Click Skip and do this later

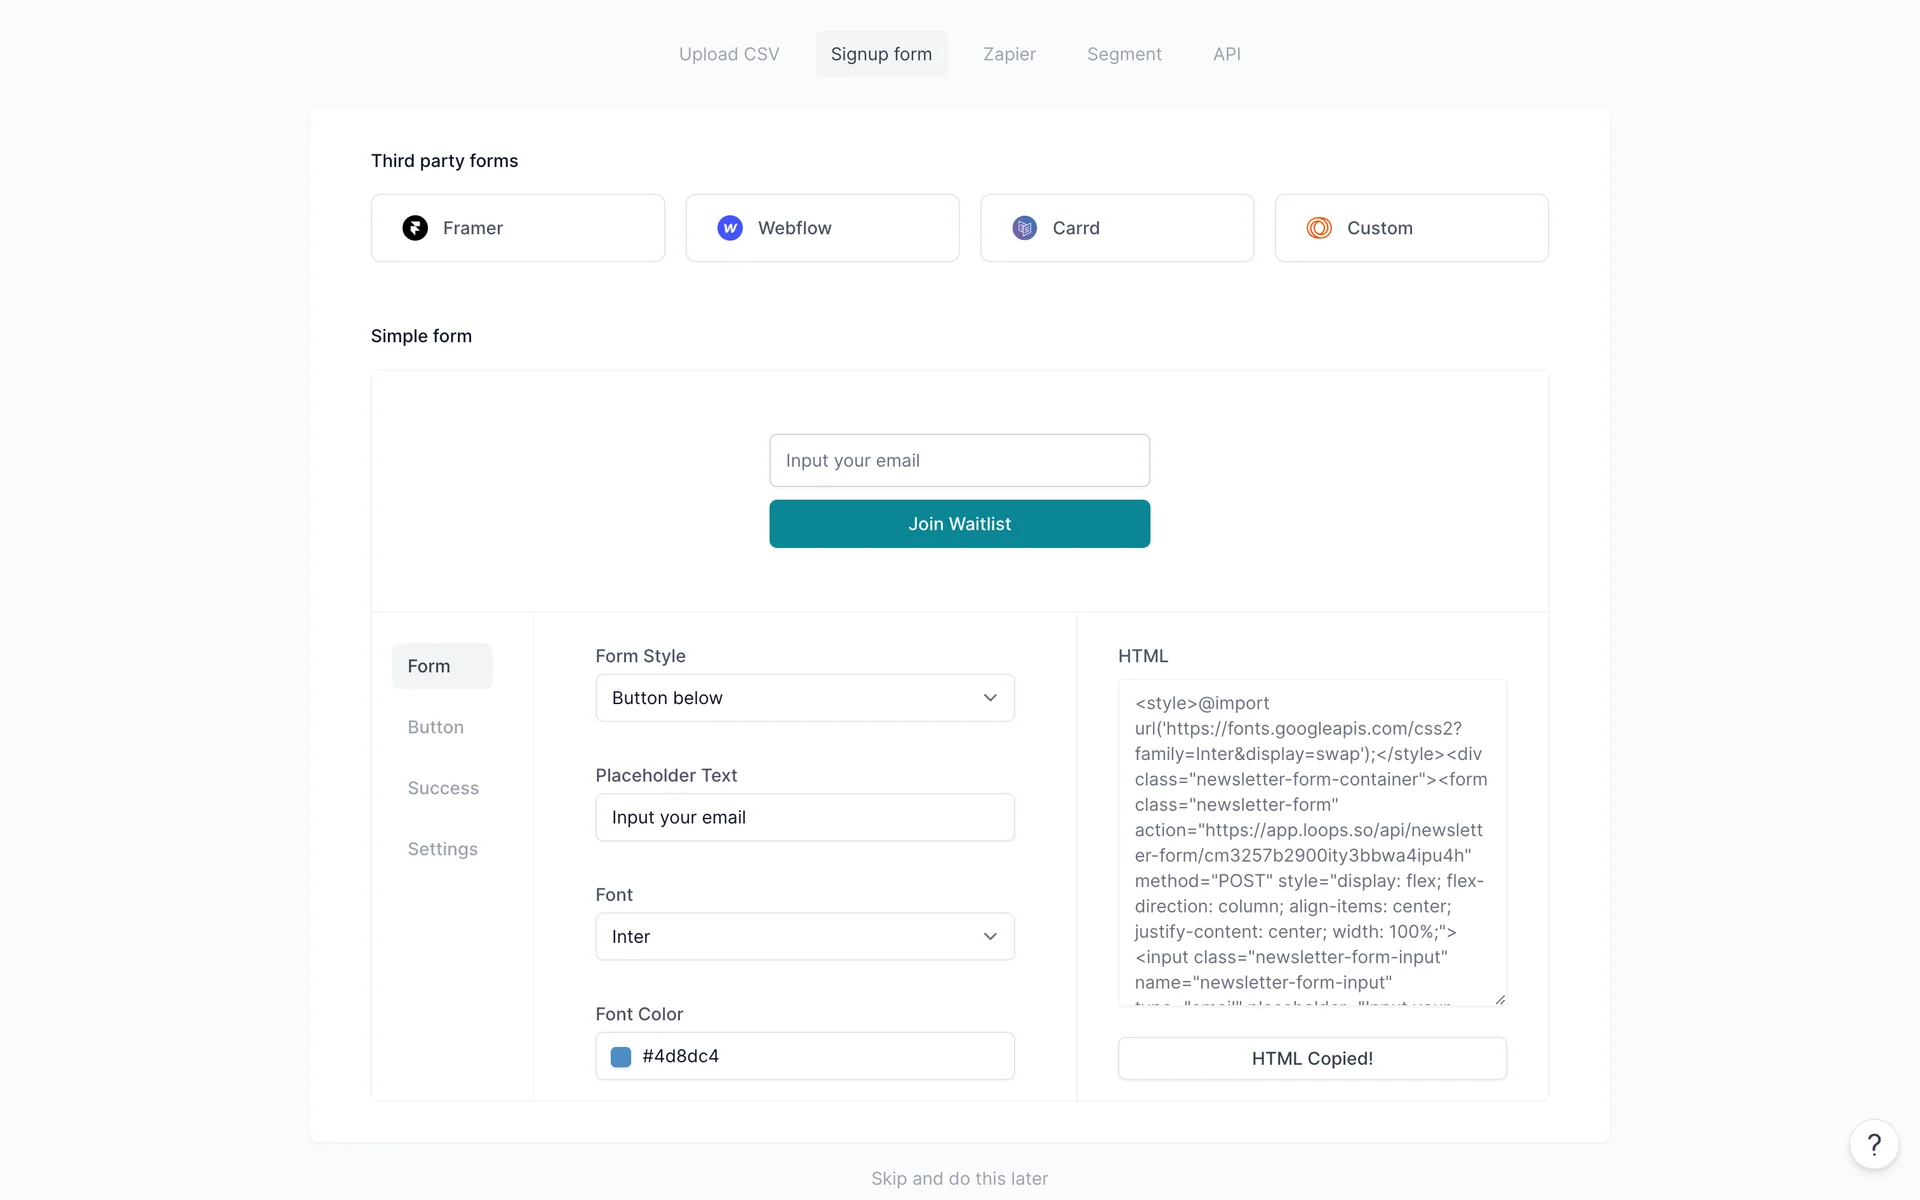coord(959,1178)
